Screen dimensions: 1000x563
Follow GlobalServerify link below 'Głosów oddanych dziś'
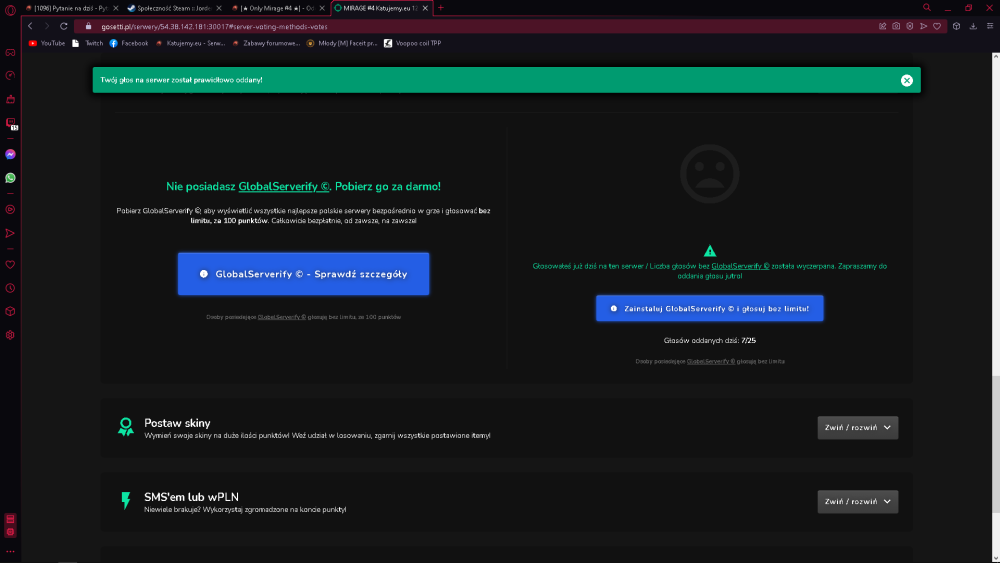point(711,362)
